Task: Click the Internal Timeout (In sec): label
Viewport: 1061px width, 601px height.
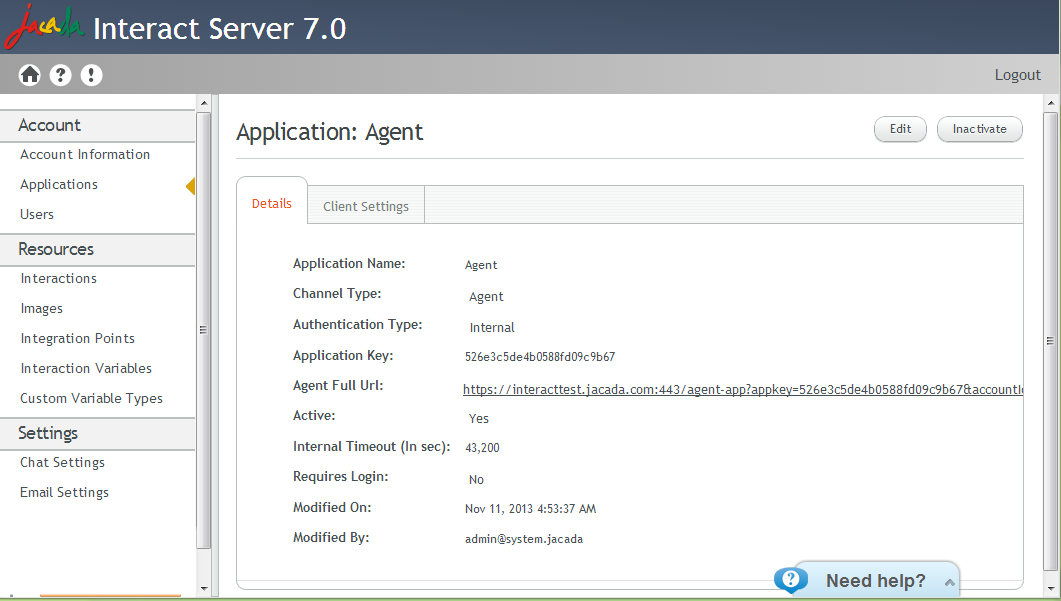Action: (371, 447)
